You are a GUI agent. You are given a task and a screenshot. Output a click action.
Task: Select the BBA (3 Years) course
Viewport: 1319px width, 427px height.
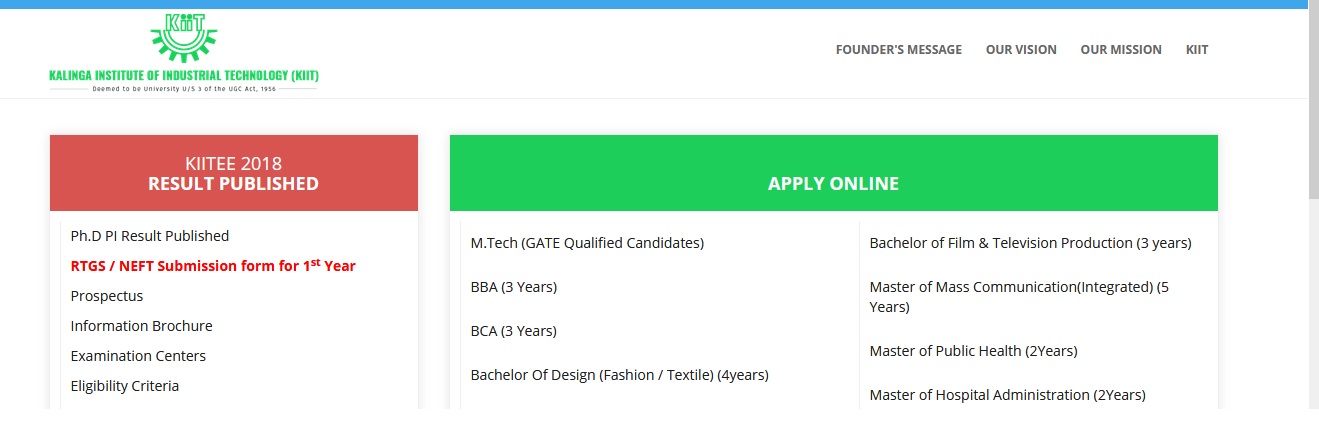coord(514,287)
